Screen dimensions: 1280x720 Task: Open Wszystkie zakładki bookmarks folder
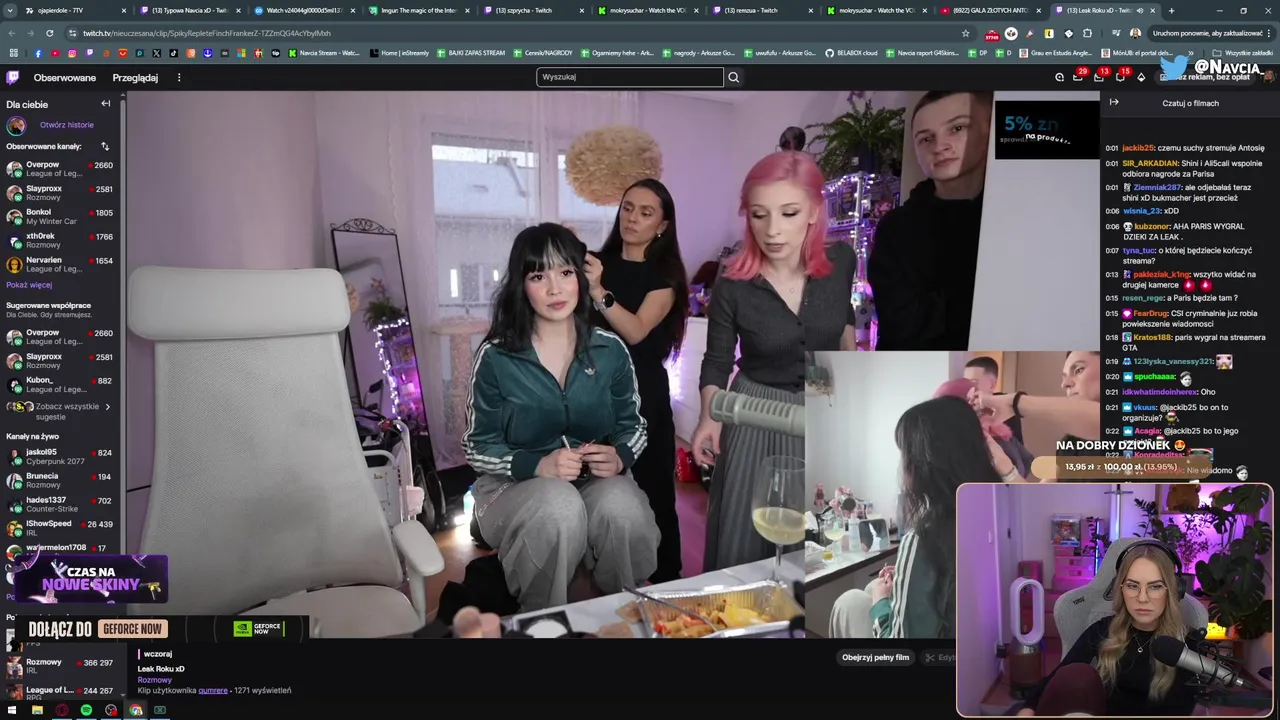1243,53
